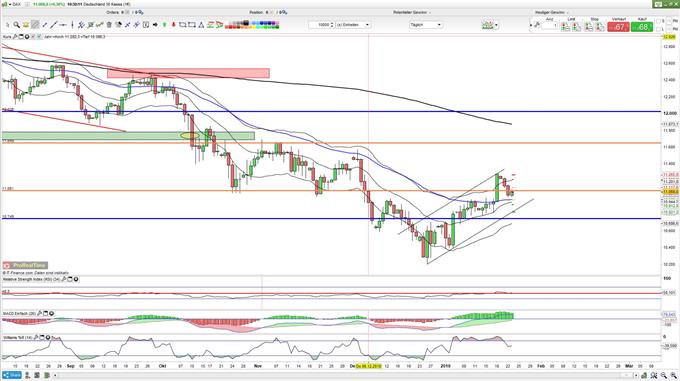The height and width of the screenshot is (381, 680).
Task: Toggle the L checkbox beside Kauf
Action: click(x=658, y=29)
